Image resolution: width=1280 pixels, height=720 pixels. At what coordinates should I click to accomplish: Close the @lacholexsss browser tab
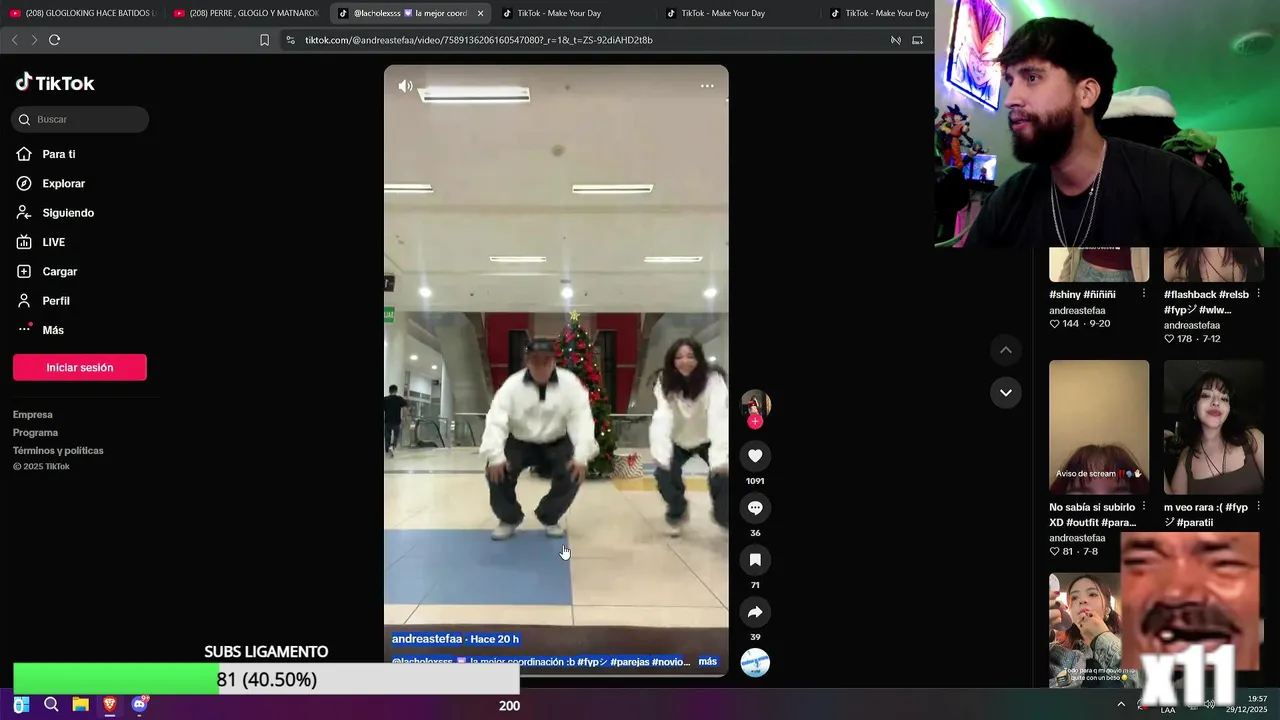click(480, 13)
